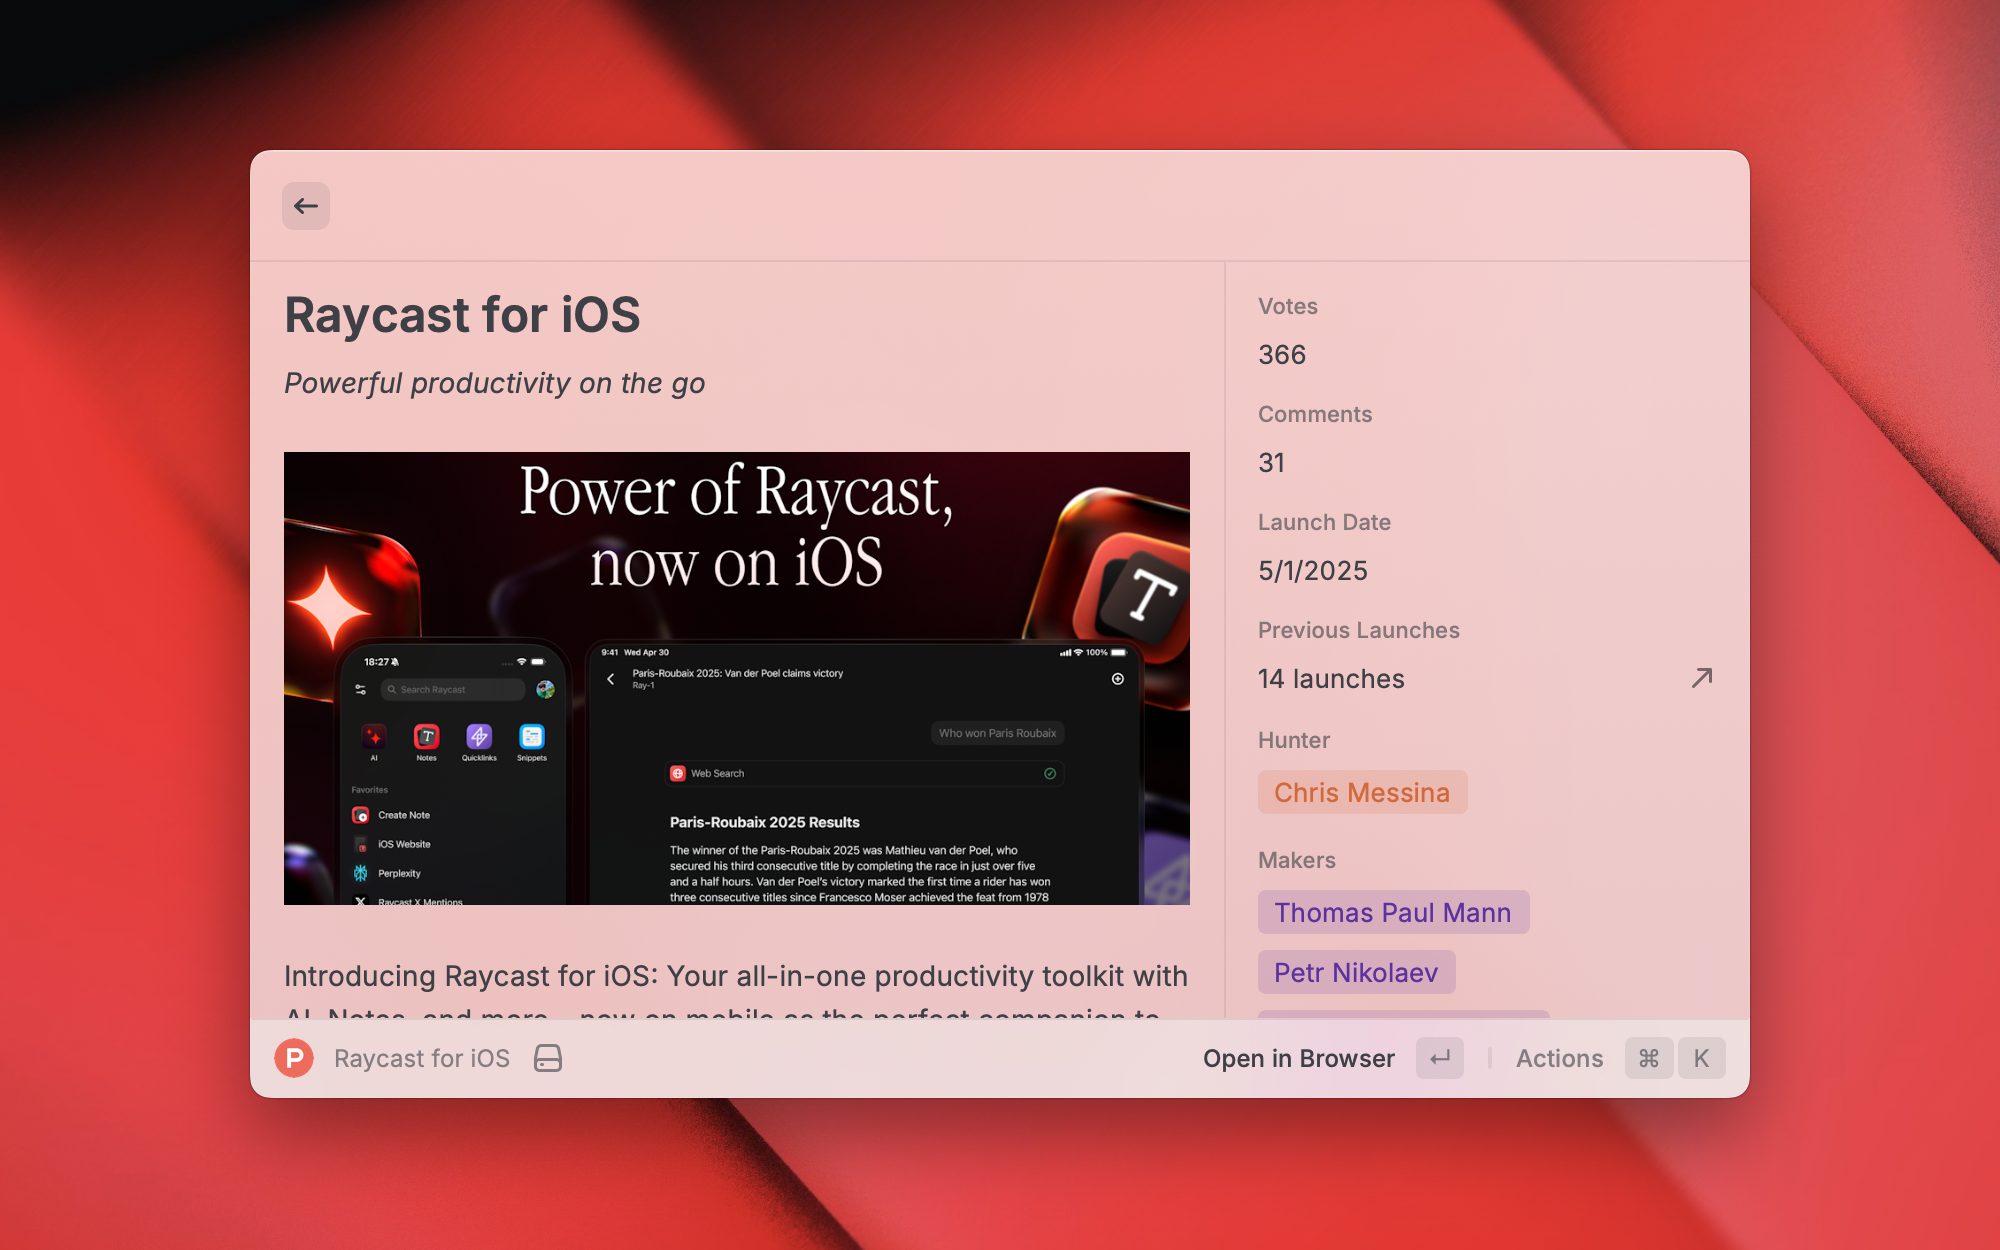Click the Quicklinks icon in the image
2000x1250 pixels.
479,737
